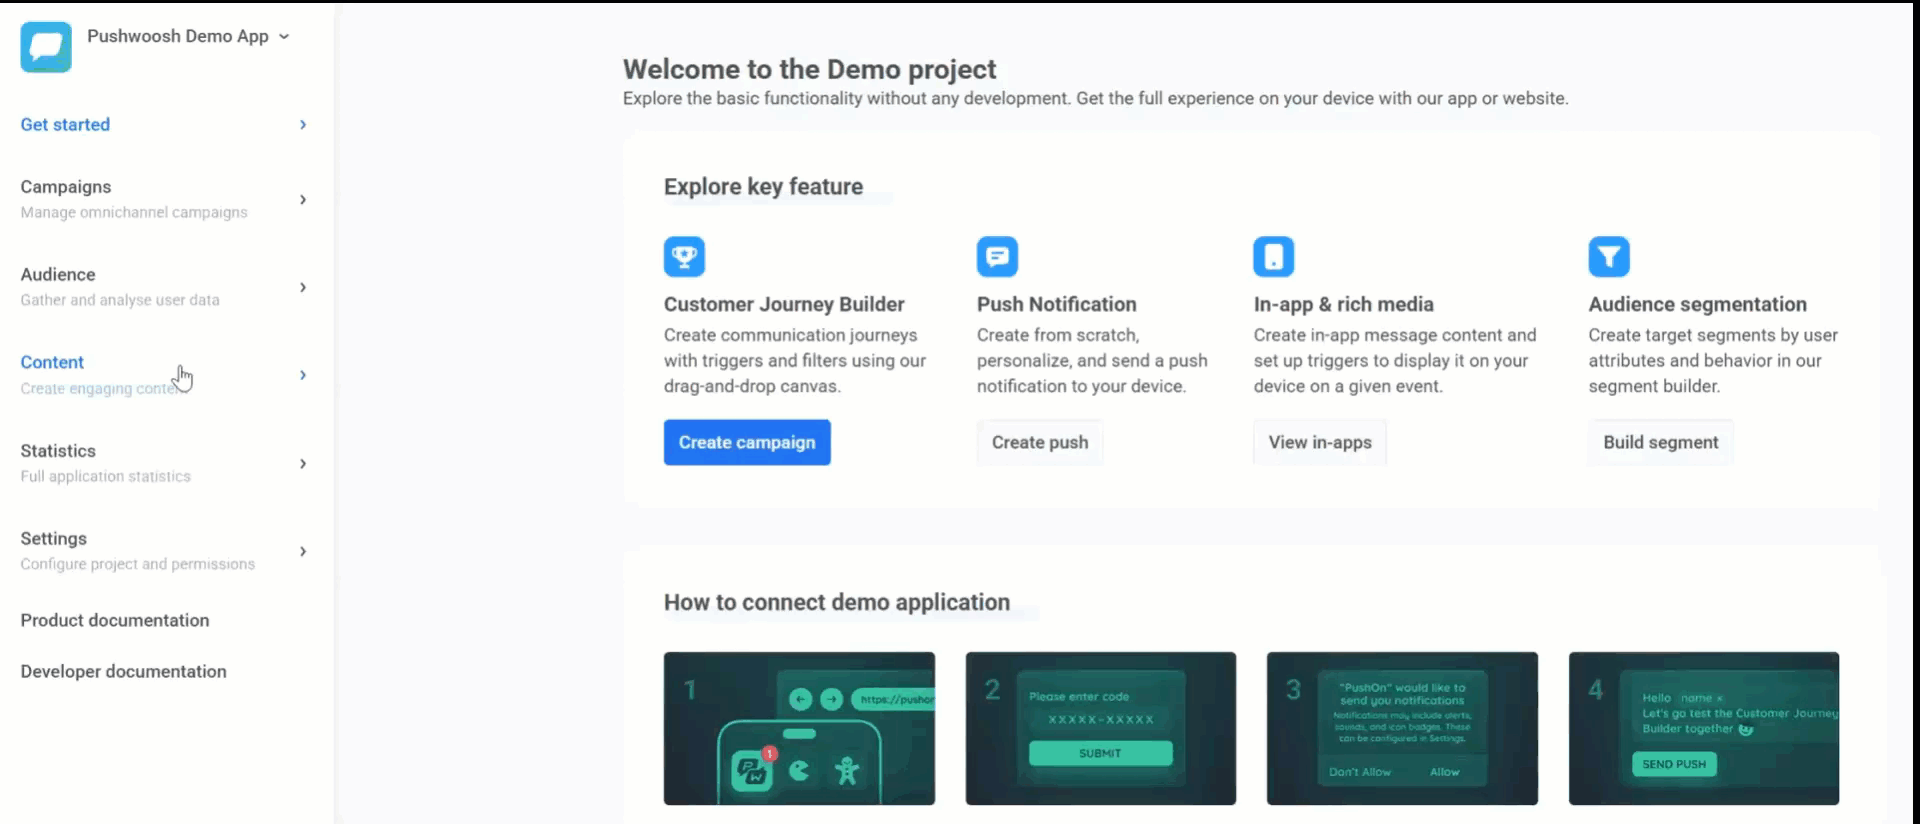The width and height of the screenshot is (1920, 824).
Task: Click the Create campaign button
Action: [x=747, y=442]
